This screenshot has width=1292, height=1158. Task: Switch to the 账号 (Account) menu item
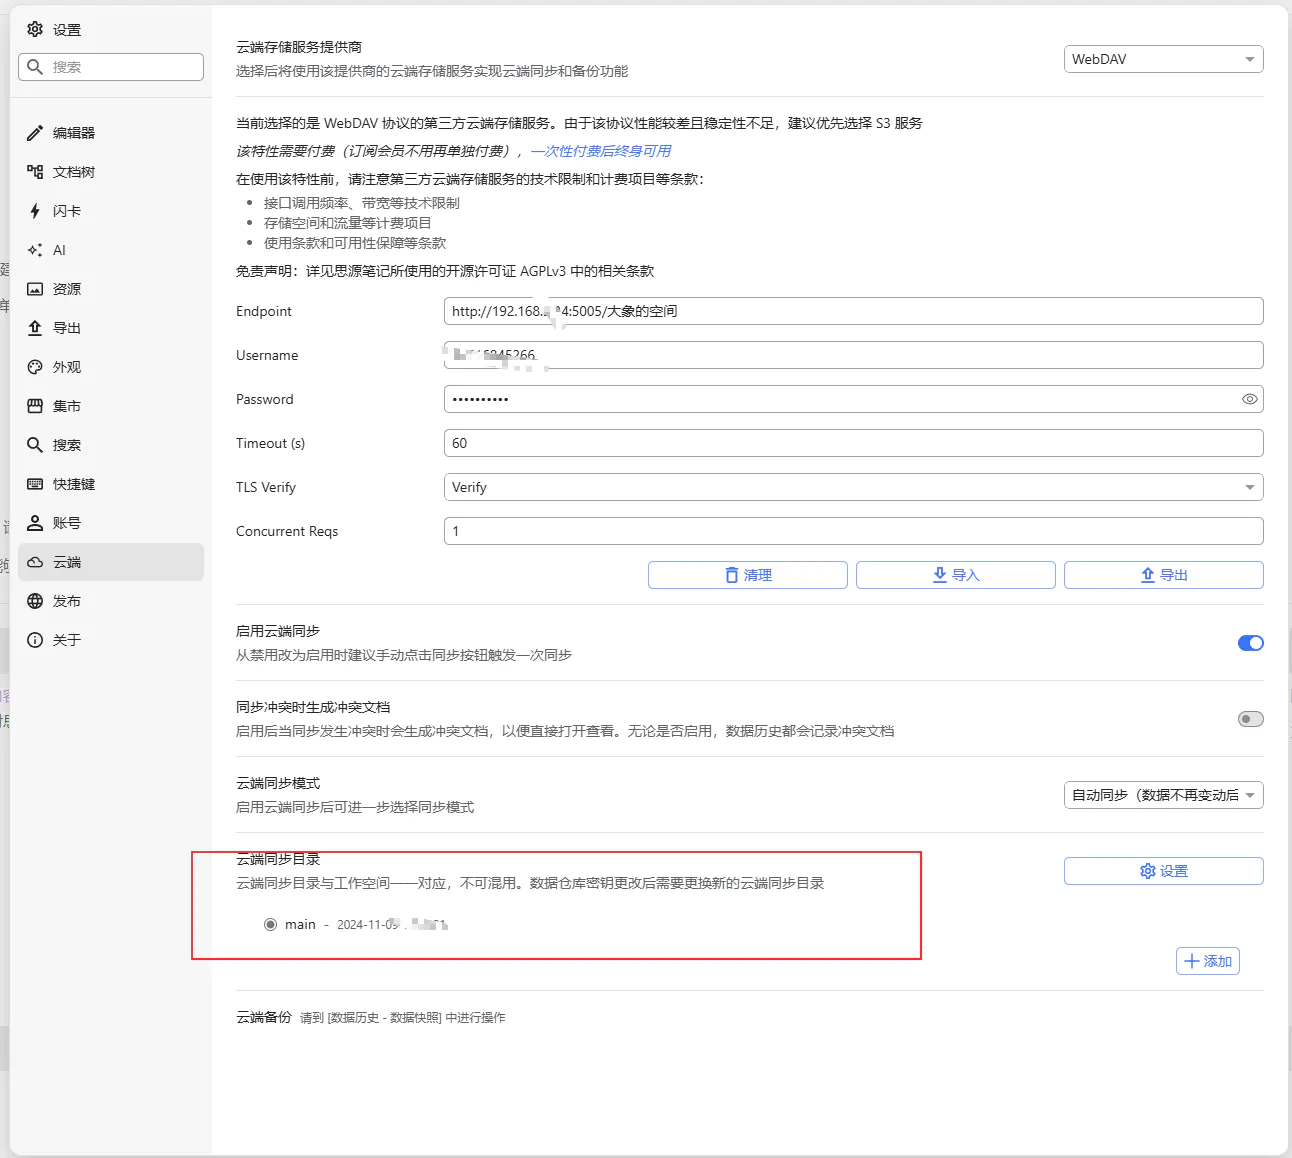pyautogui.click(x=66, y=523)
